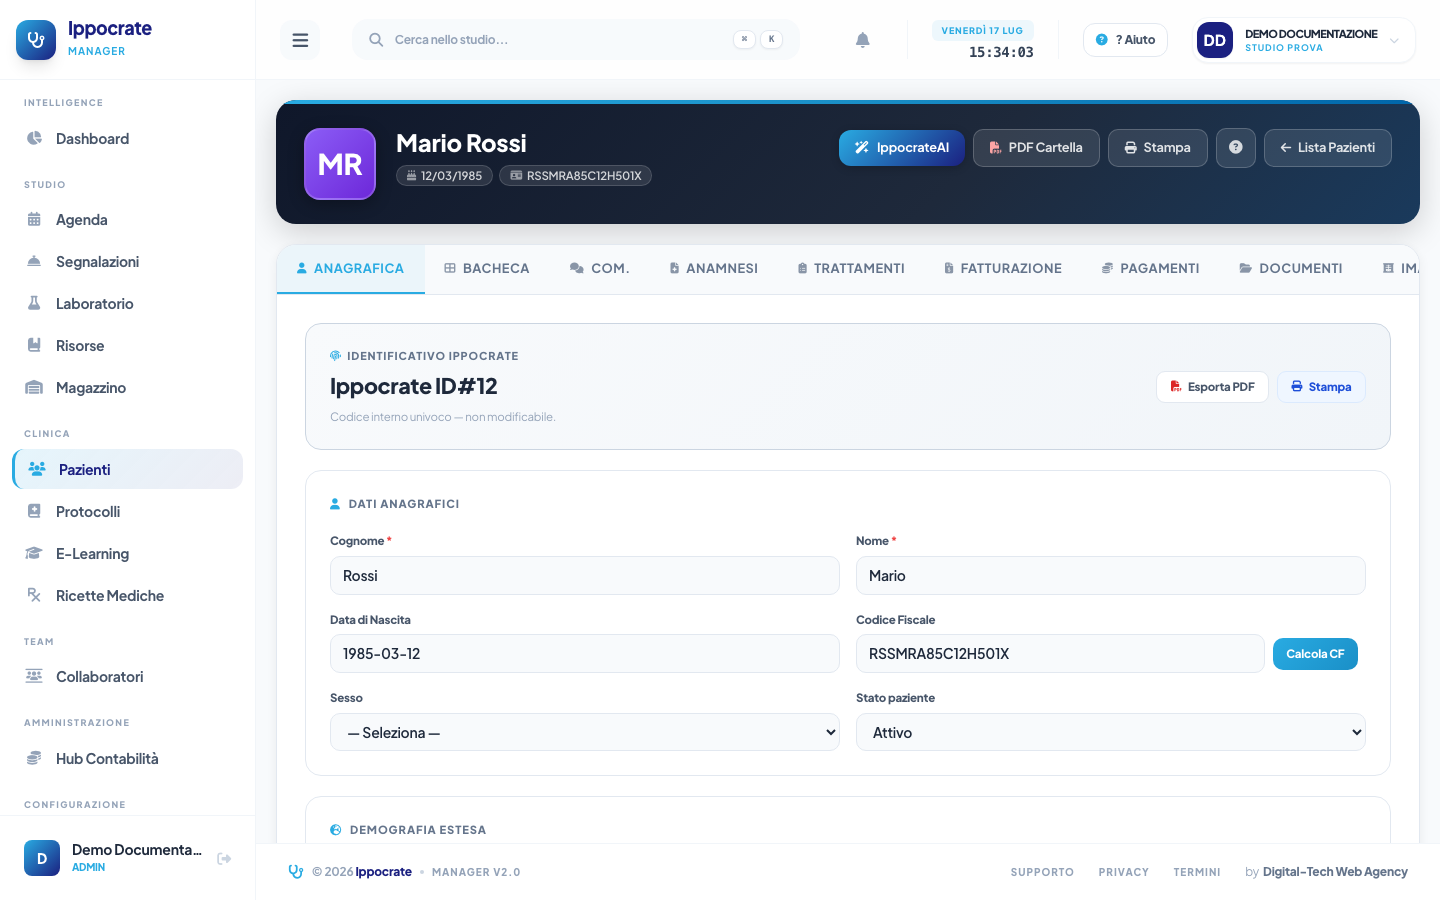This screenshot has height=900, width=1440.
Task: Click the Cognome input field
Action: pos(585,576)
